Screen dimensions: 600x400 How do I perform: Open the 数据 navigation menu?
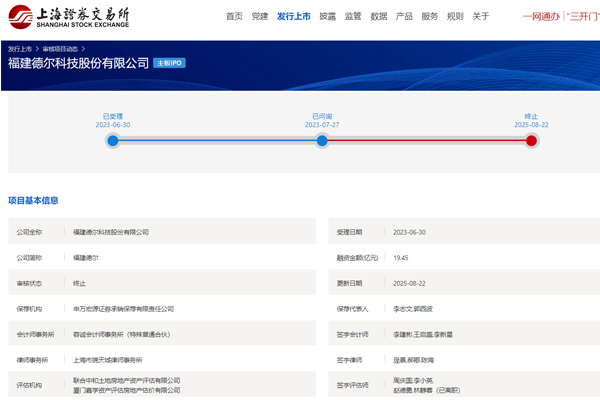[379, 17]
